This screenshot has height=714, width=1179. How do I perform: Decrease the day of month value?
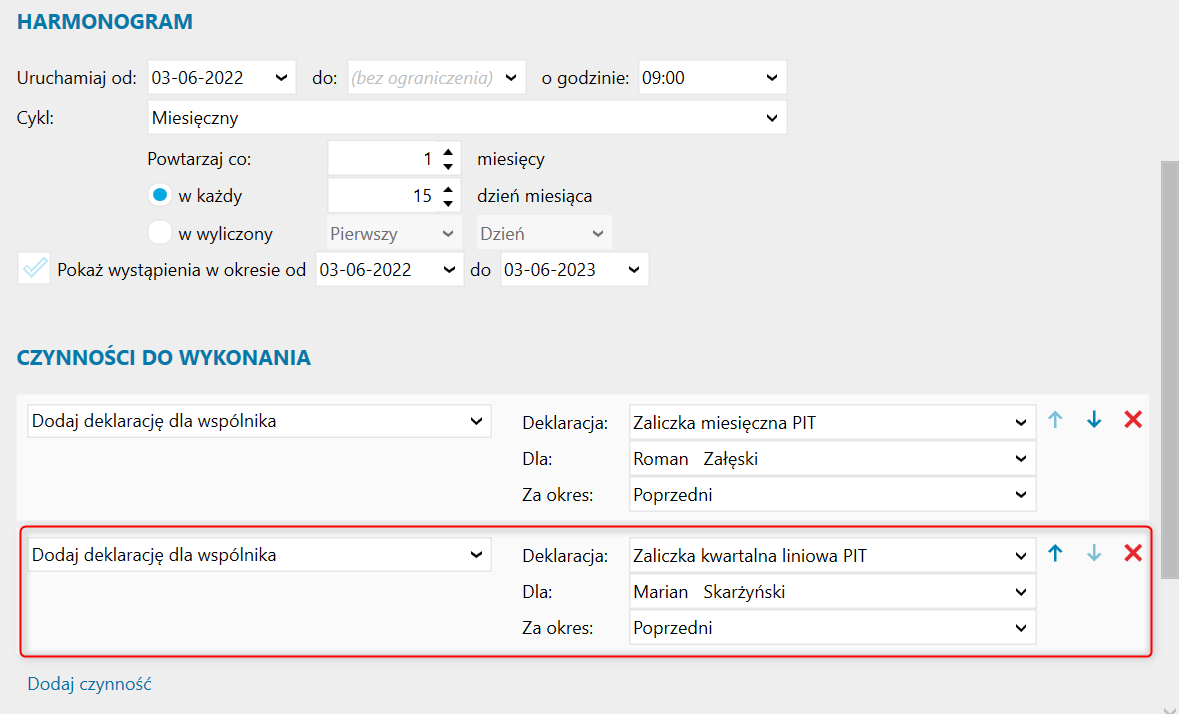(x=448, y=202)
